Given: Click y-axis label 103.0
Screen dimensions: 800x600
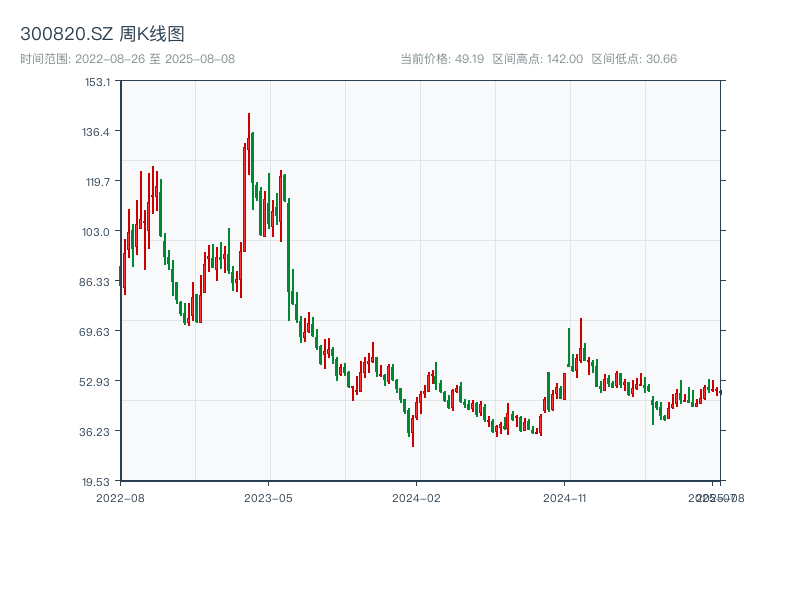Looking at the screenshot, I should [96, 232].
